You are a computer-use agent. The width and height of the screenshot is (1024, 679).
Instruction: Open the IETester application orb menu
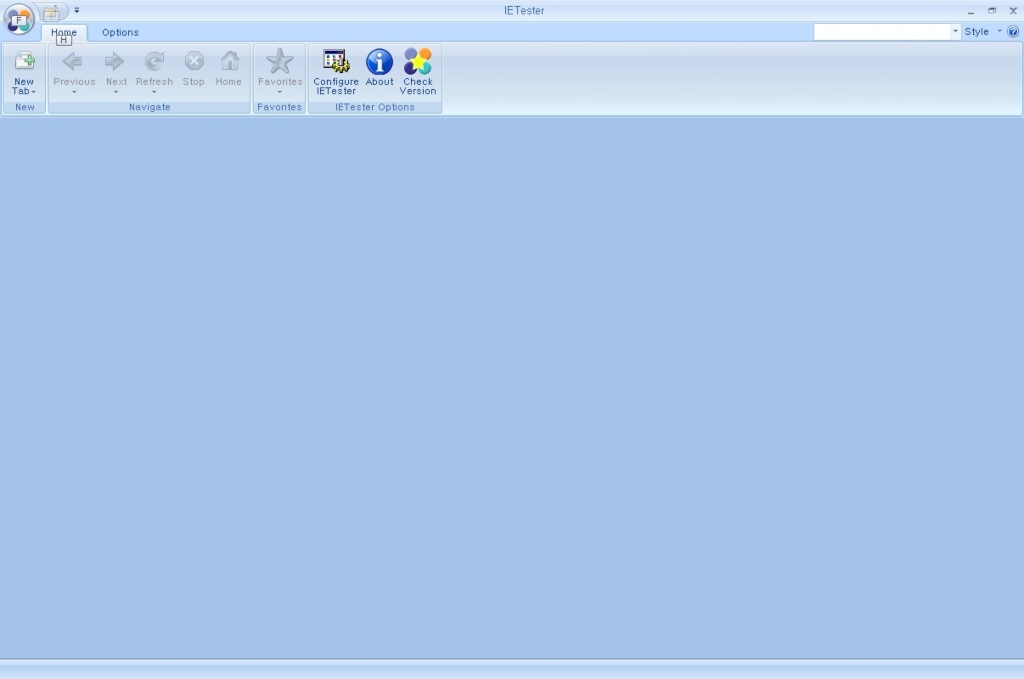click(x=19, y=19)
